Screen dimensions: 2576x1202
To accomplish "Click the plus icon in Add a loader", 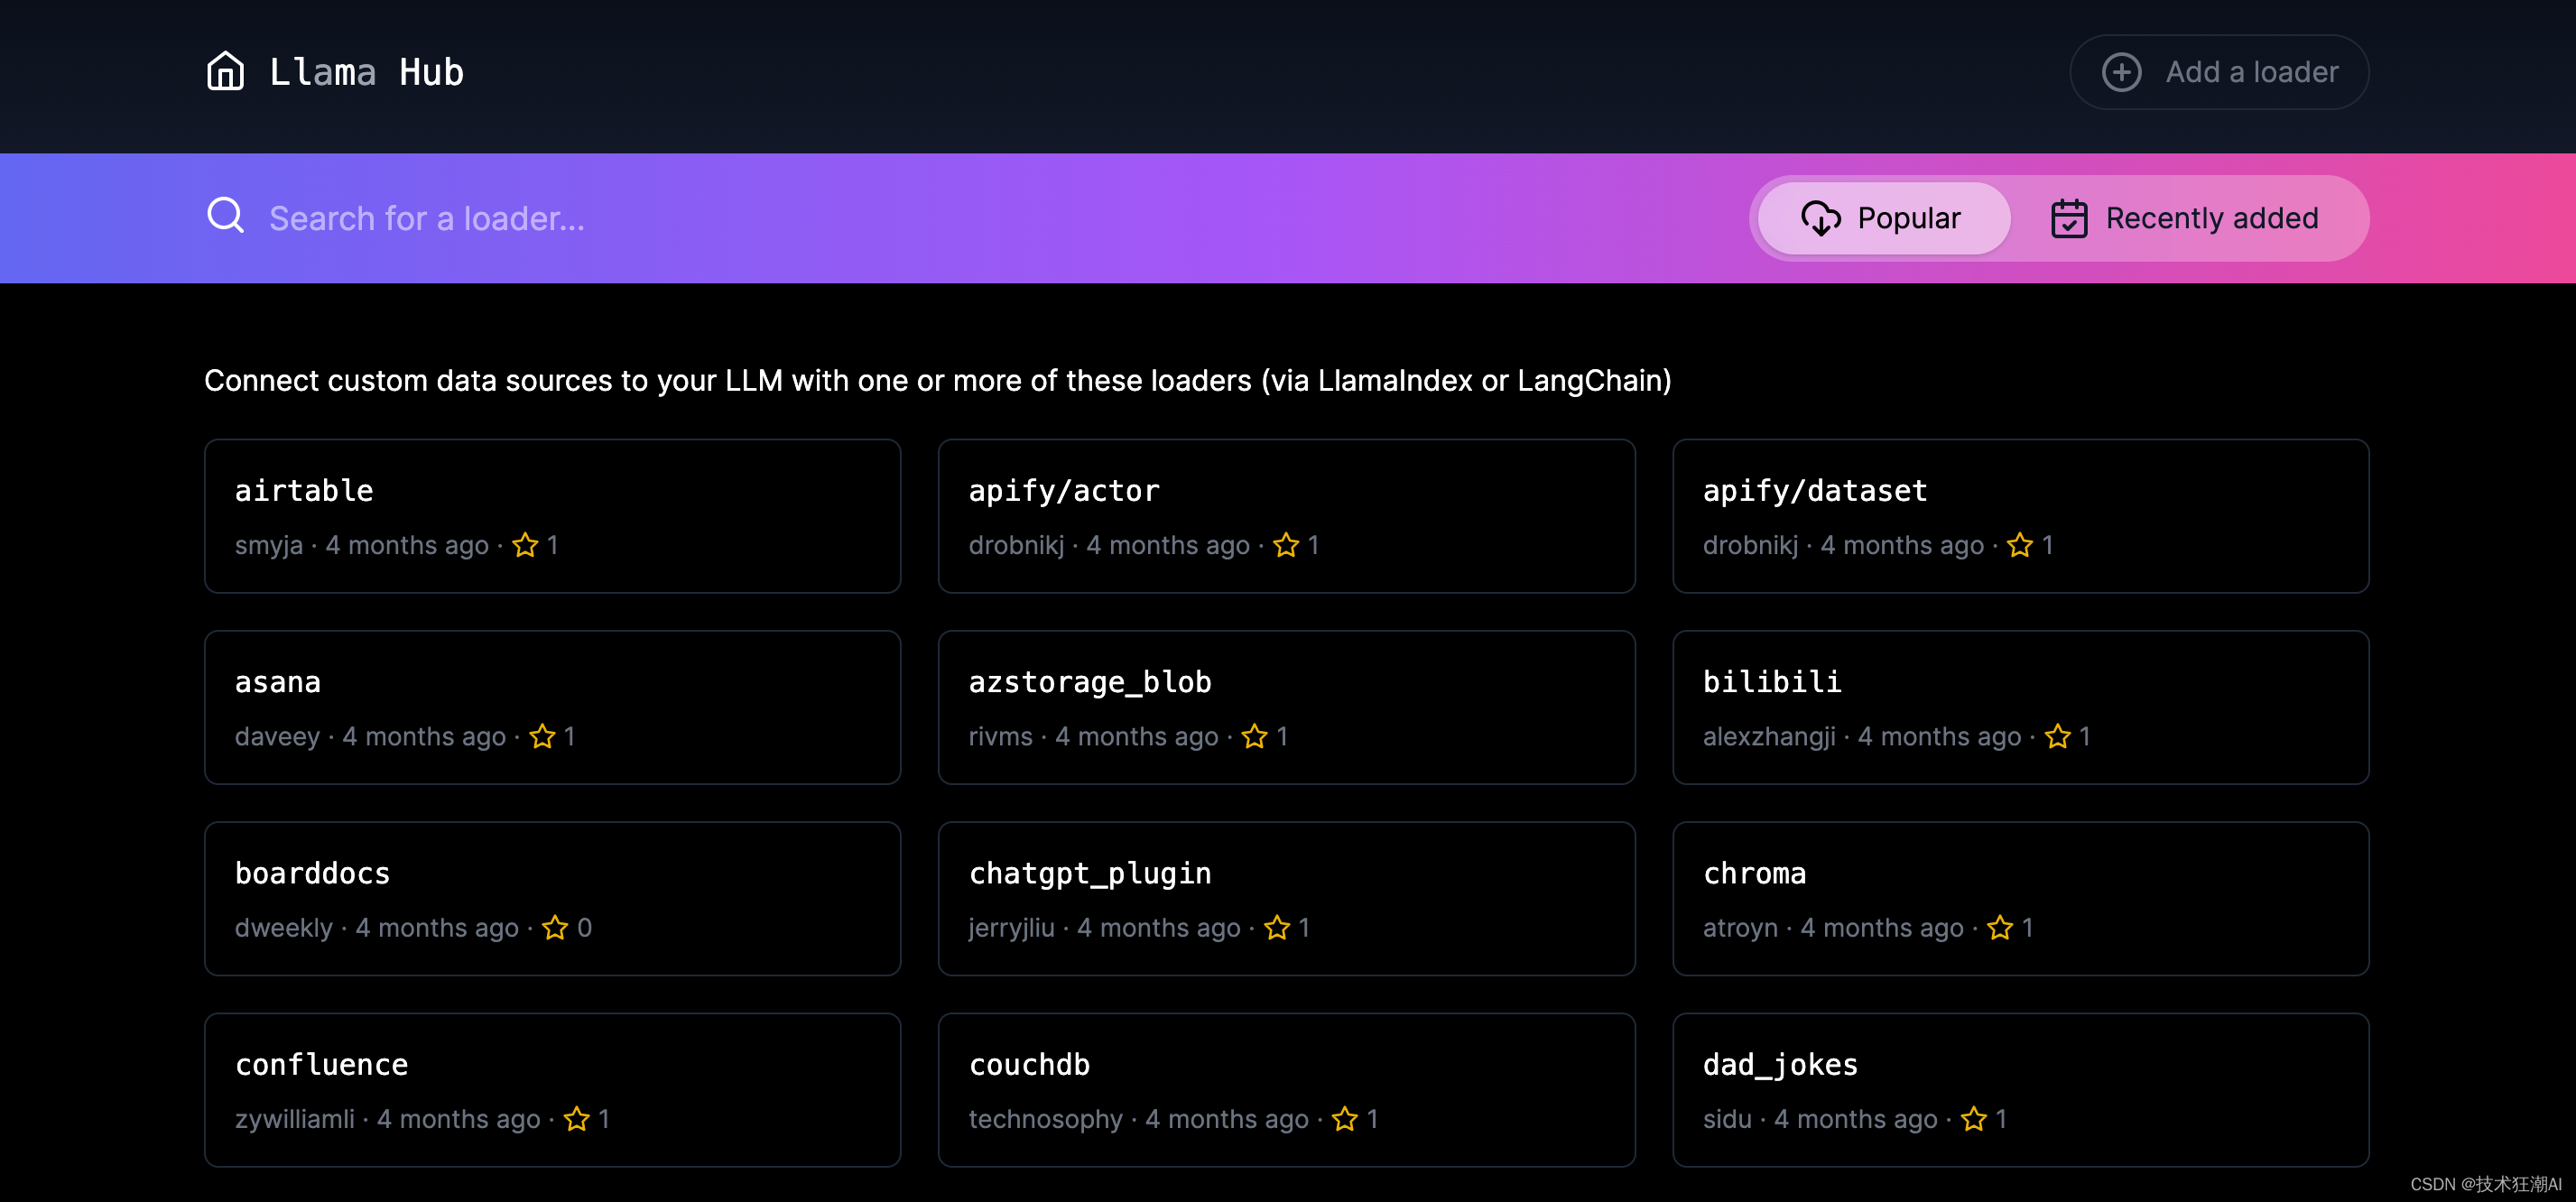I will tap(2121, 72).
